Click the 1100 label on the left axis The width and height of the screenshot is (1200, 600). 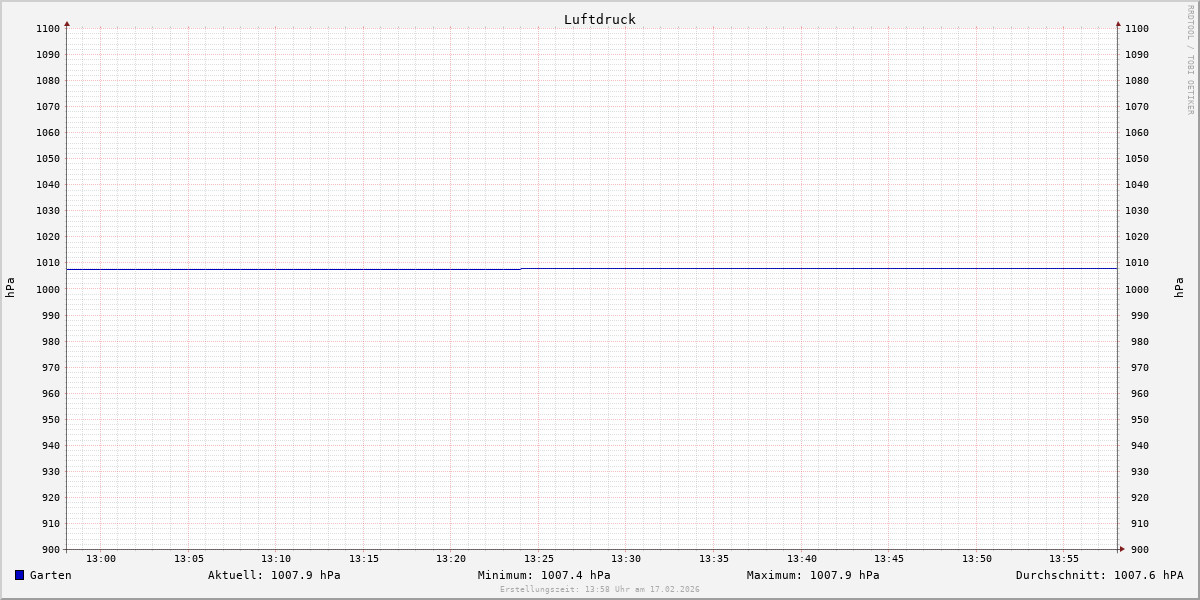click(48, 29)
